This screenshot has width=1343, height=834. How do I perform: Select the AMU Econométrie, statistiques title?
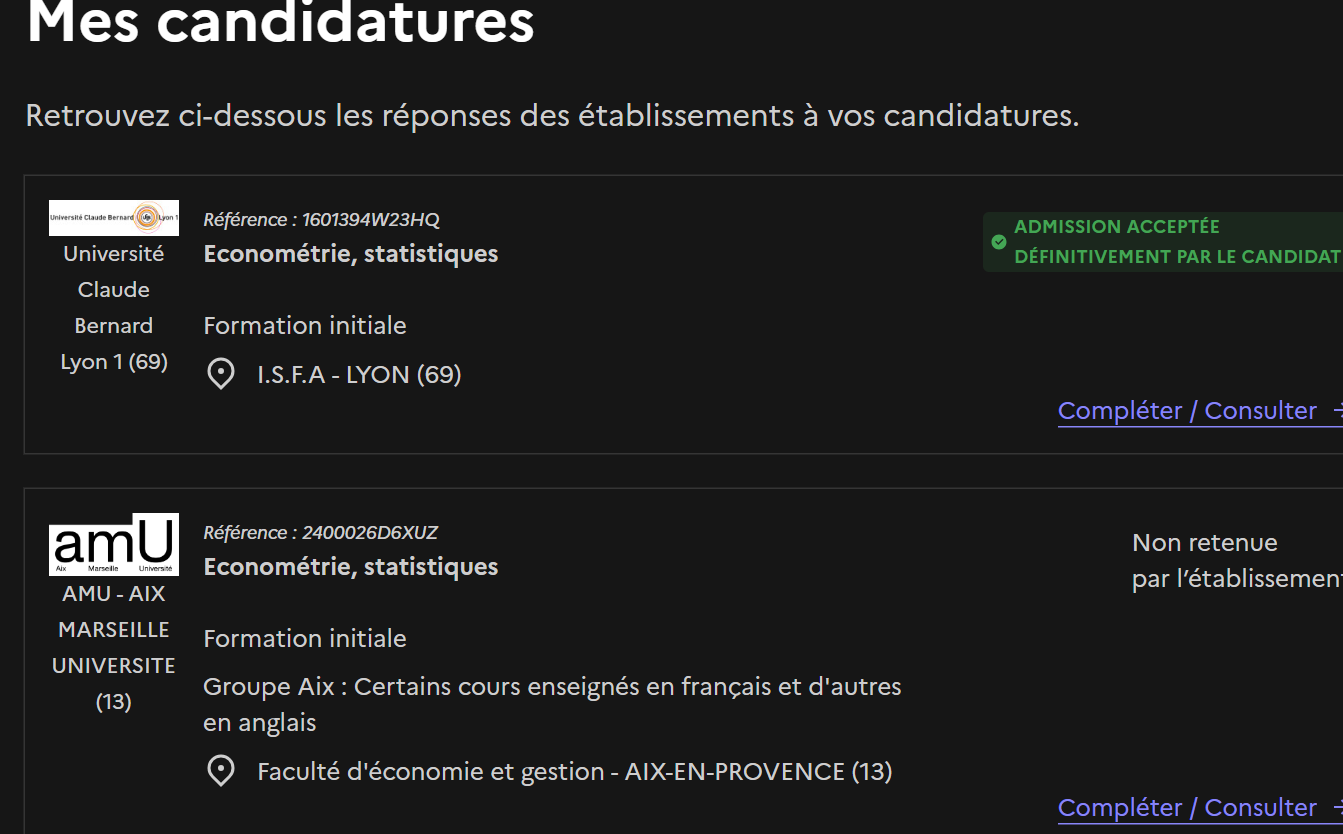[351, 567]
